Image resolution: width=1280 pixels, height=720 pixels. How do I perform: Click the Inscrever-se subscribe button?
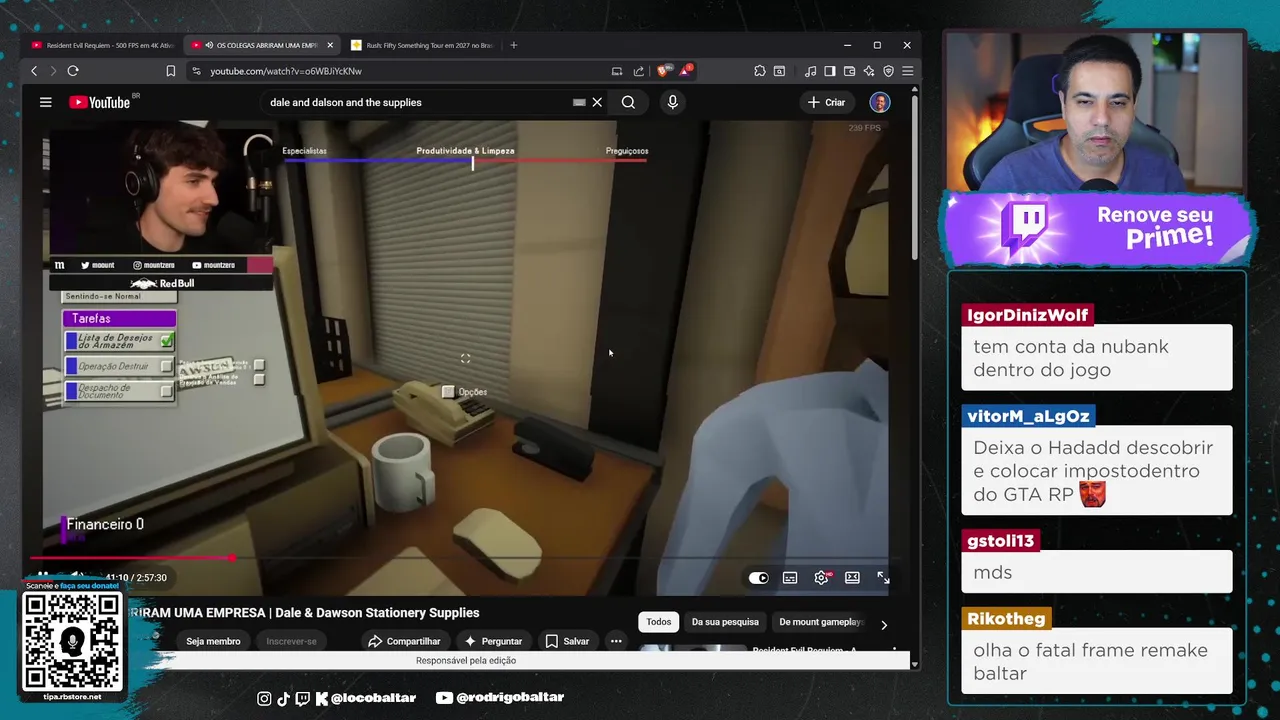point(291,641)
